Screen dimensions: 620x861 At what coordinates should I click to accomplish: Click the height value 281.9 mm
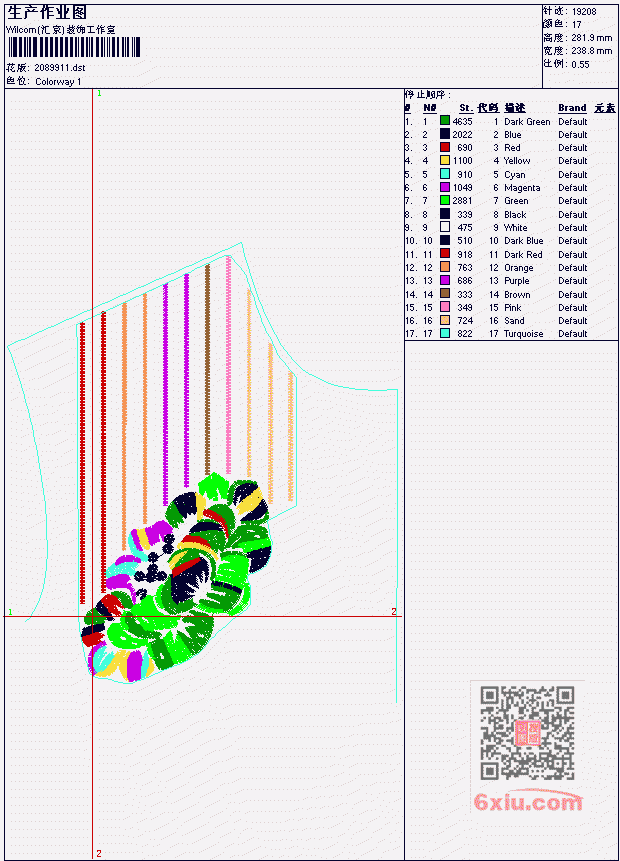point(592,38)
